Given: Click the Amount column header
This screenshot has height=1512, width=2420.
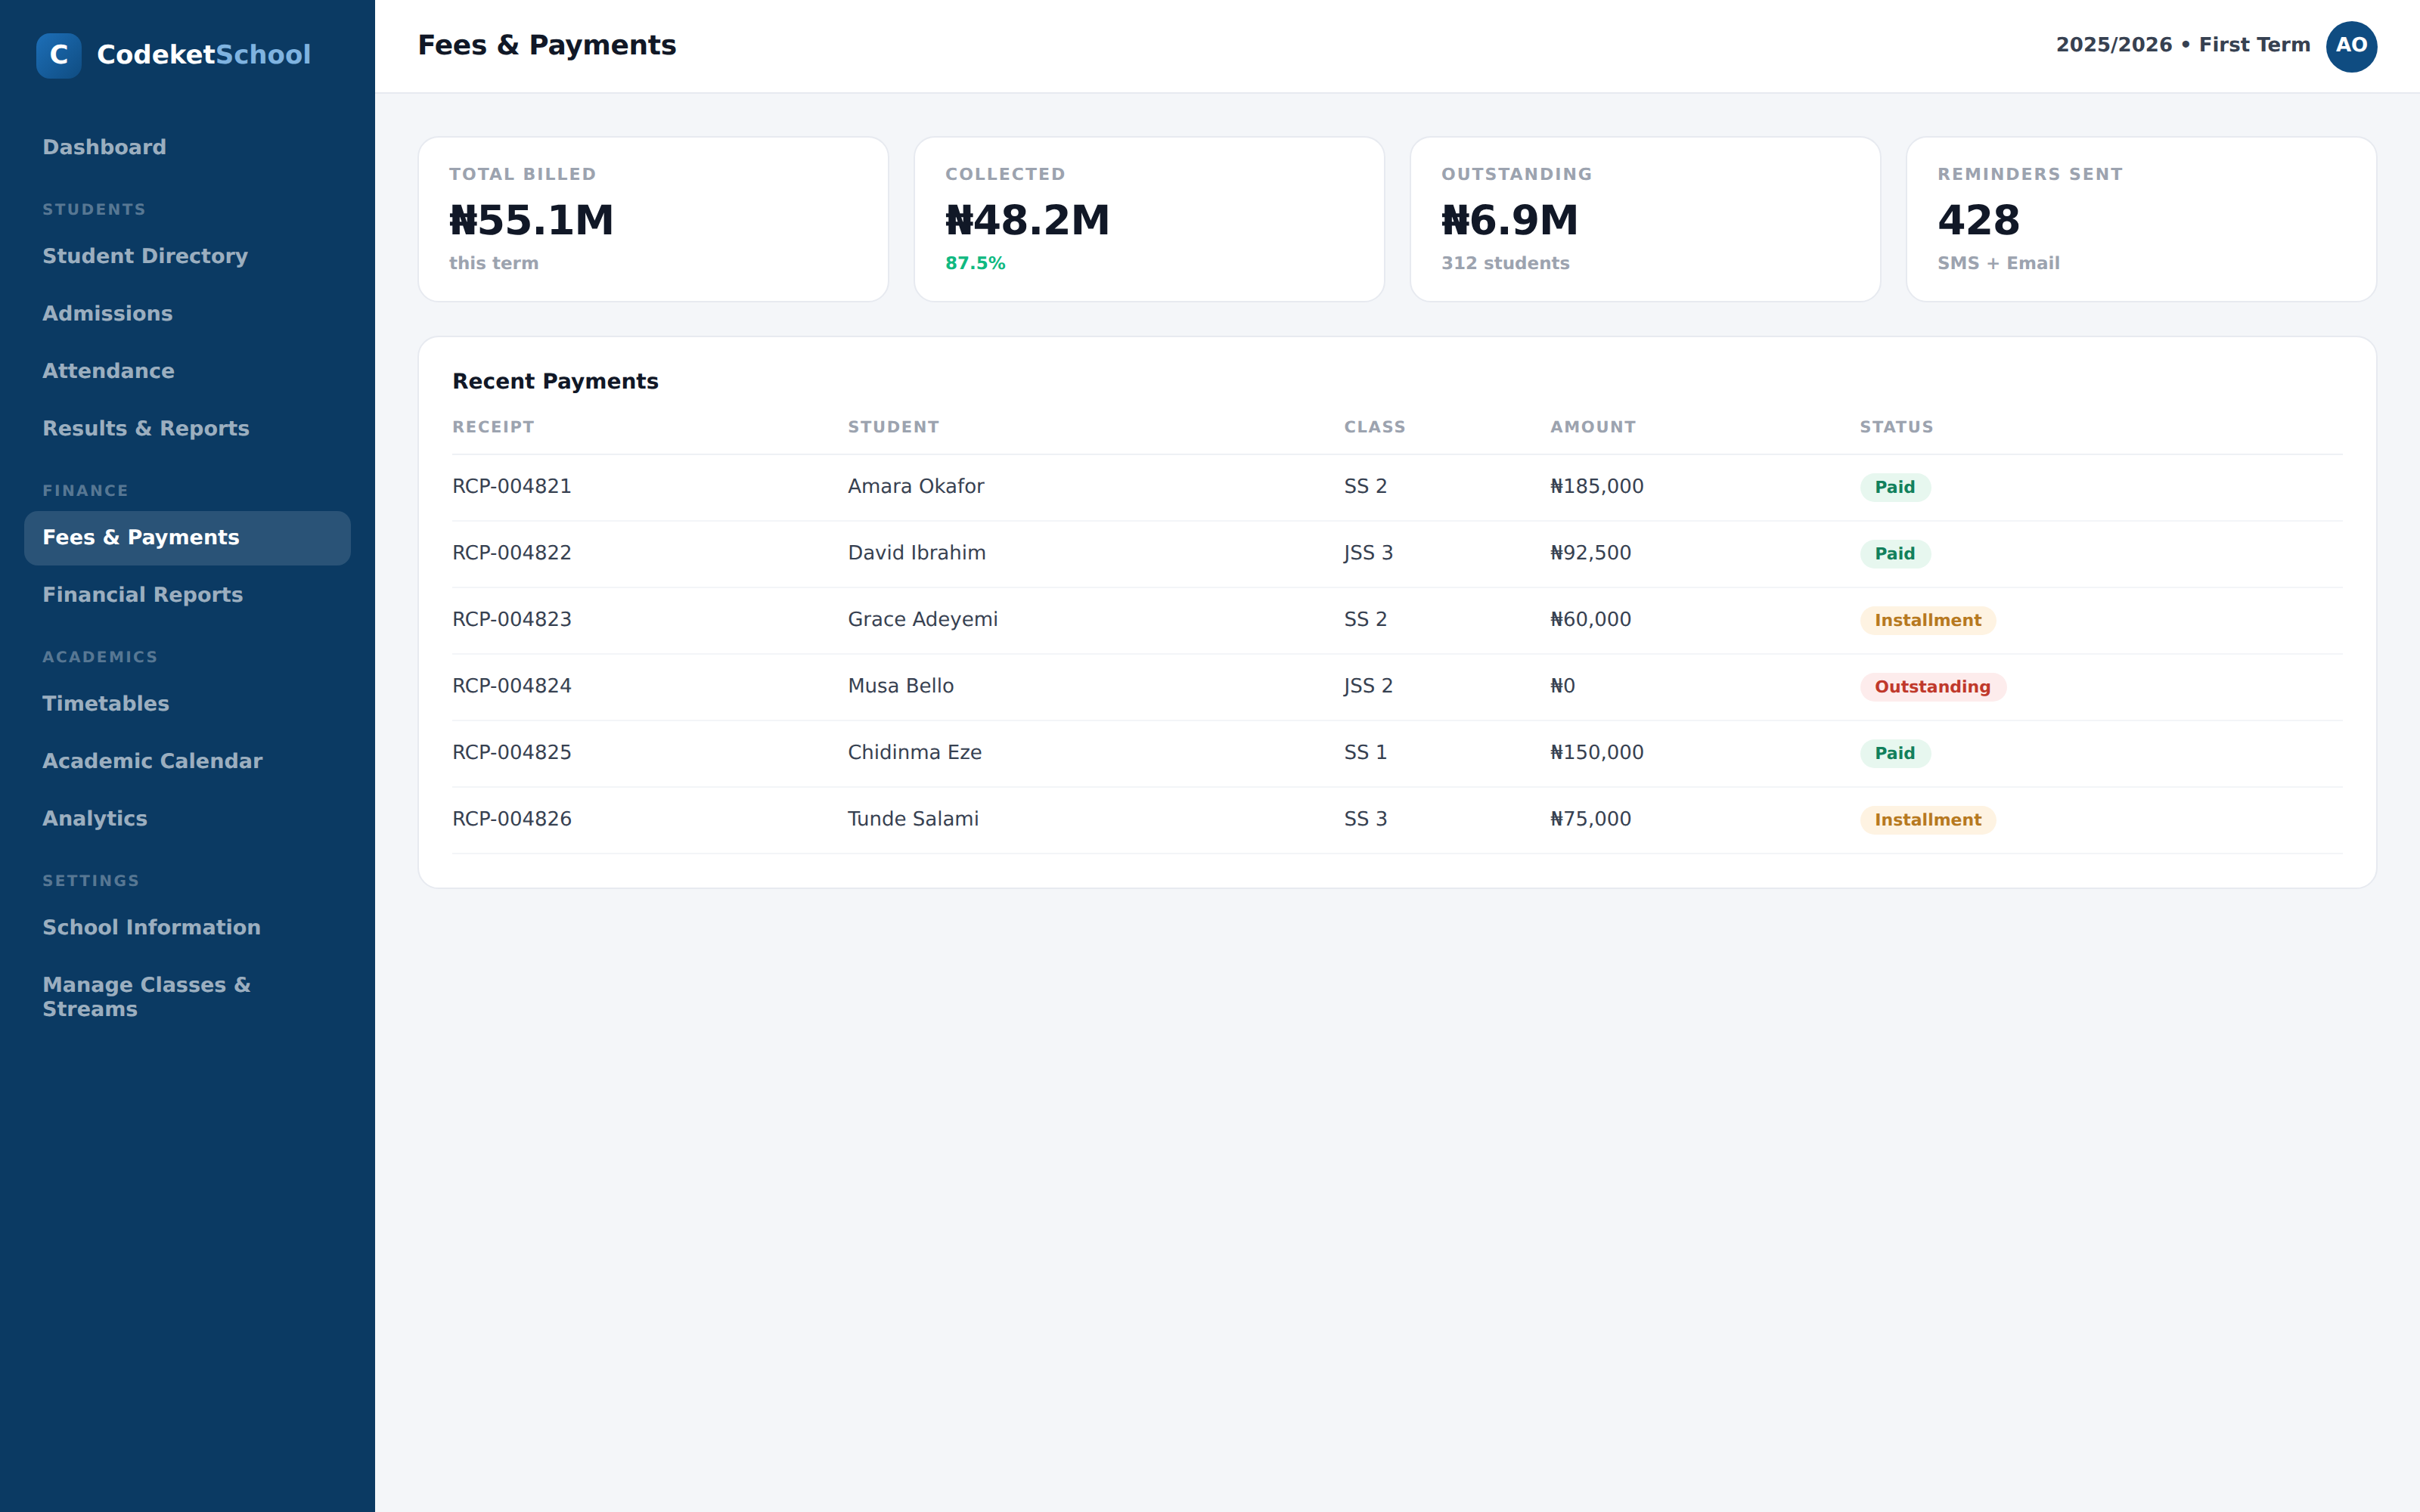Looking at the screenshot, I should 1593,427.
